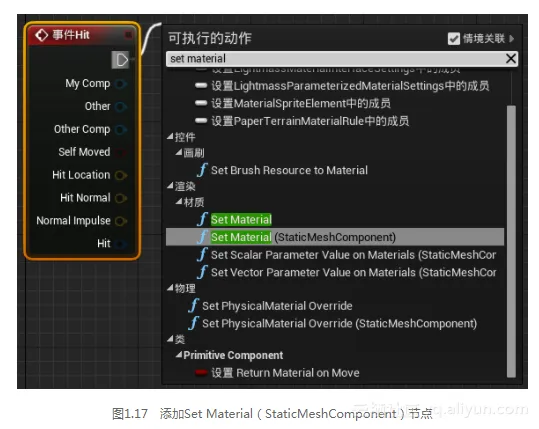The height and width of the screenshot is (429, 539).
Task: Click the execution output pin of Event Hit
Action: tap(120, 60)
